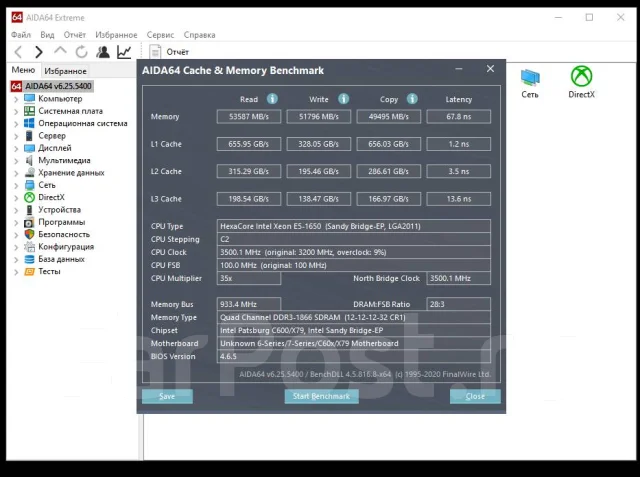Select the Конфигурация tree icon

[x=29, y=247]
